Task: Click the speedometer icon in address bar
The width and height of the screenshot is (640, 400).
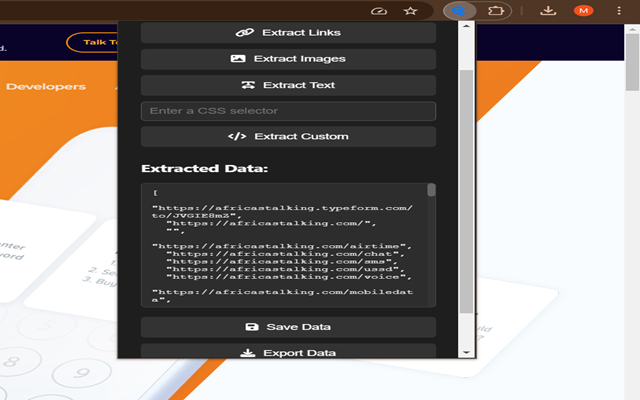Action: [379, 11]
